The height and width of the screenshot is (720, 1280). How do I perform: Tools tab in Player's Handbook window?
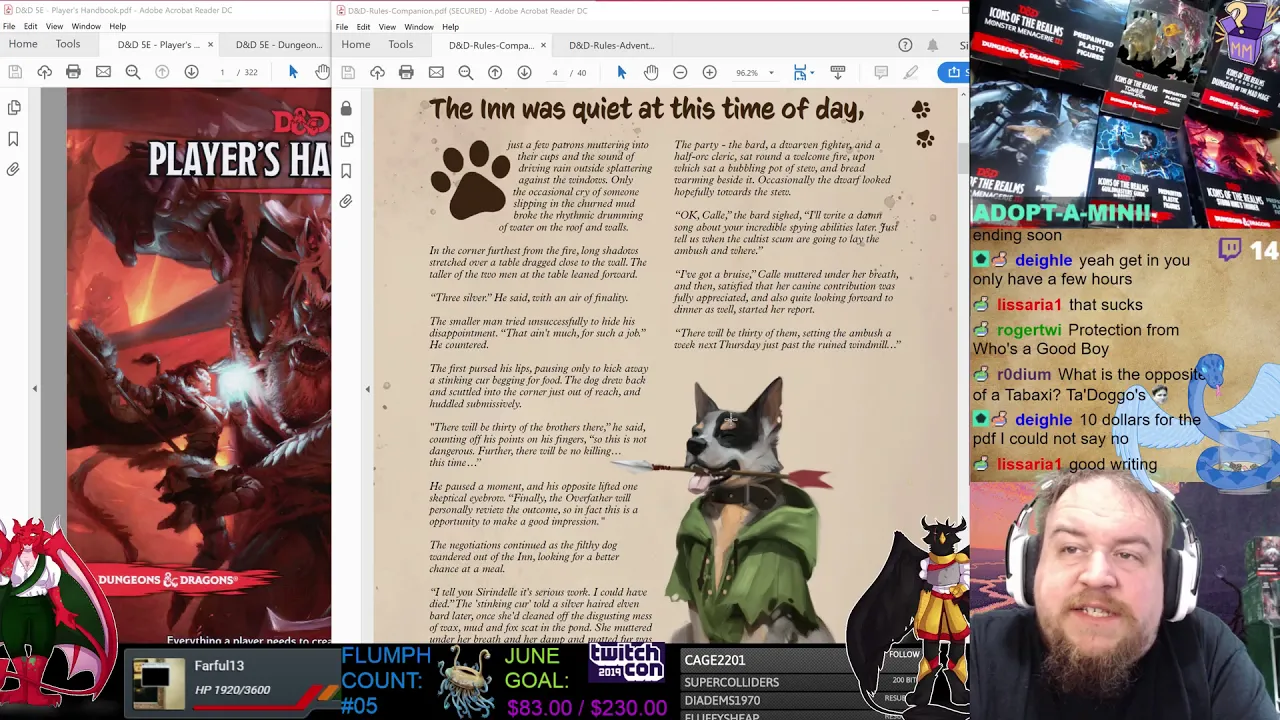68,44
